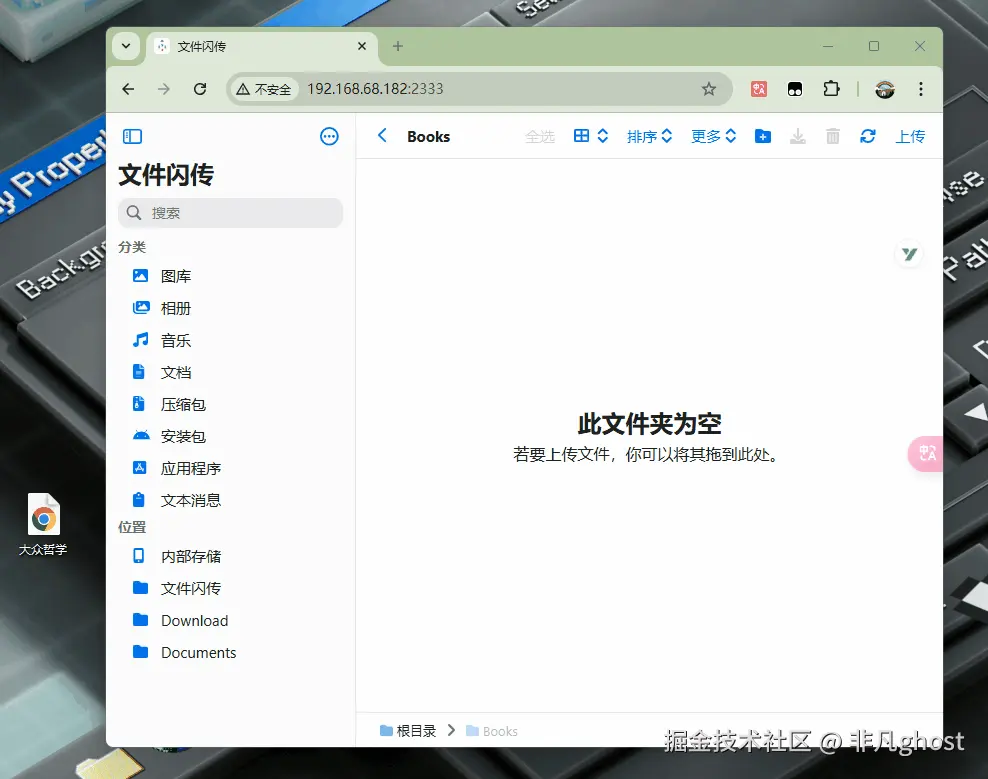Open the black square extension icon
The image size is (988, 779).
tap(795, 89)
